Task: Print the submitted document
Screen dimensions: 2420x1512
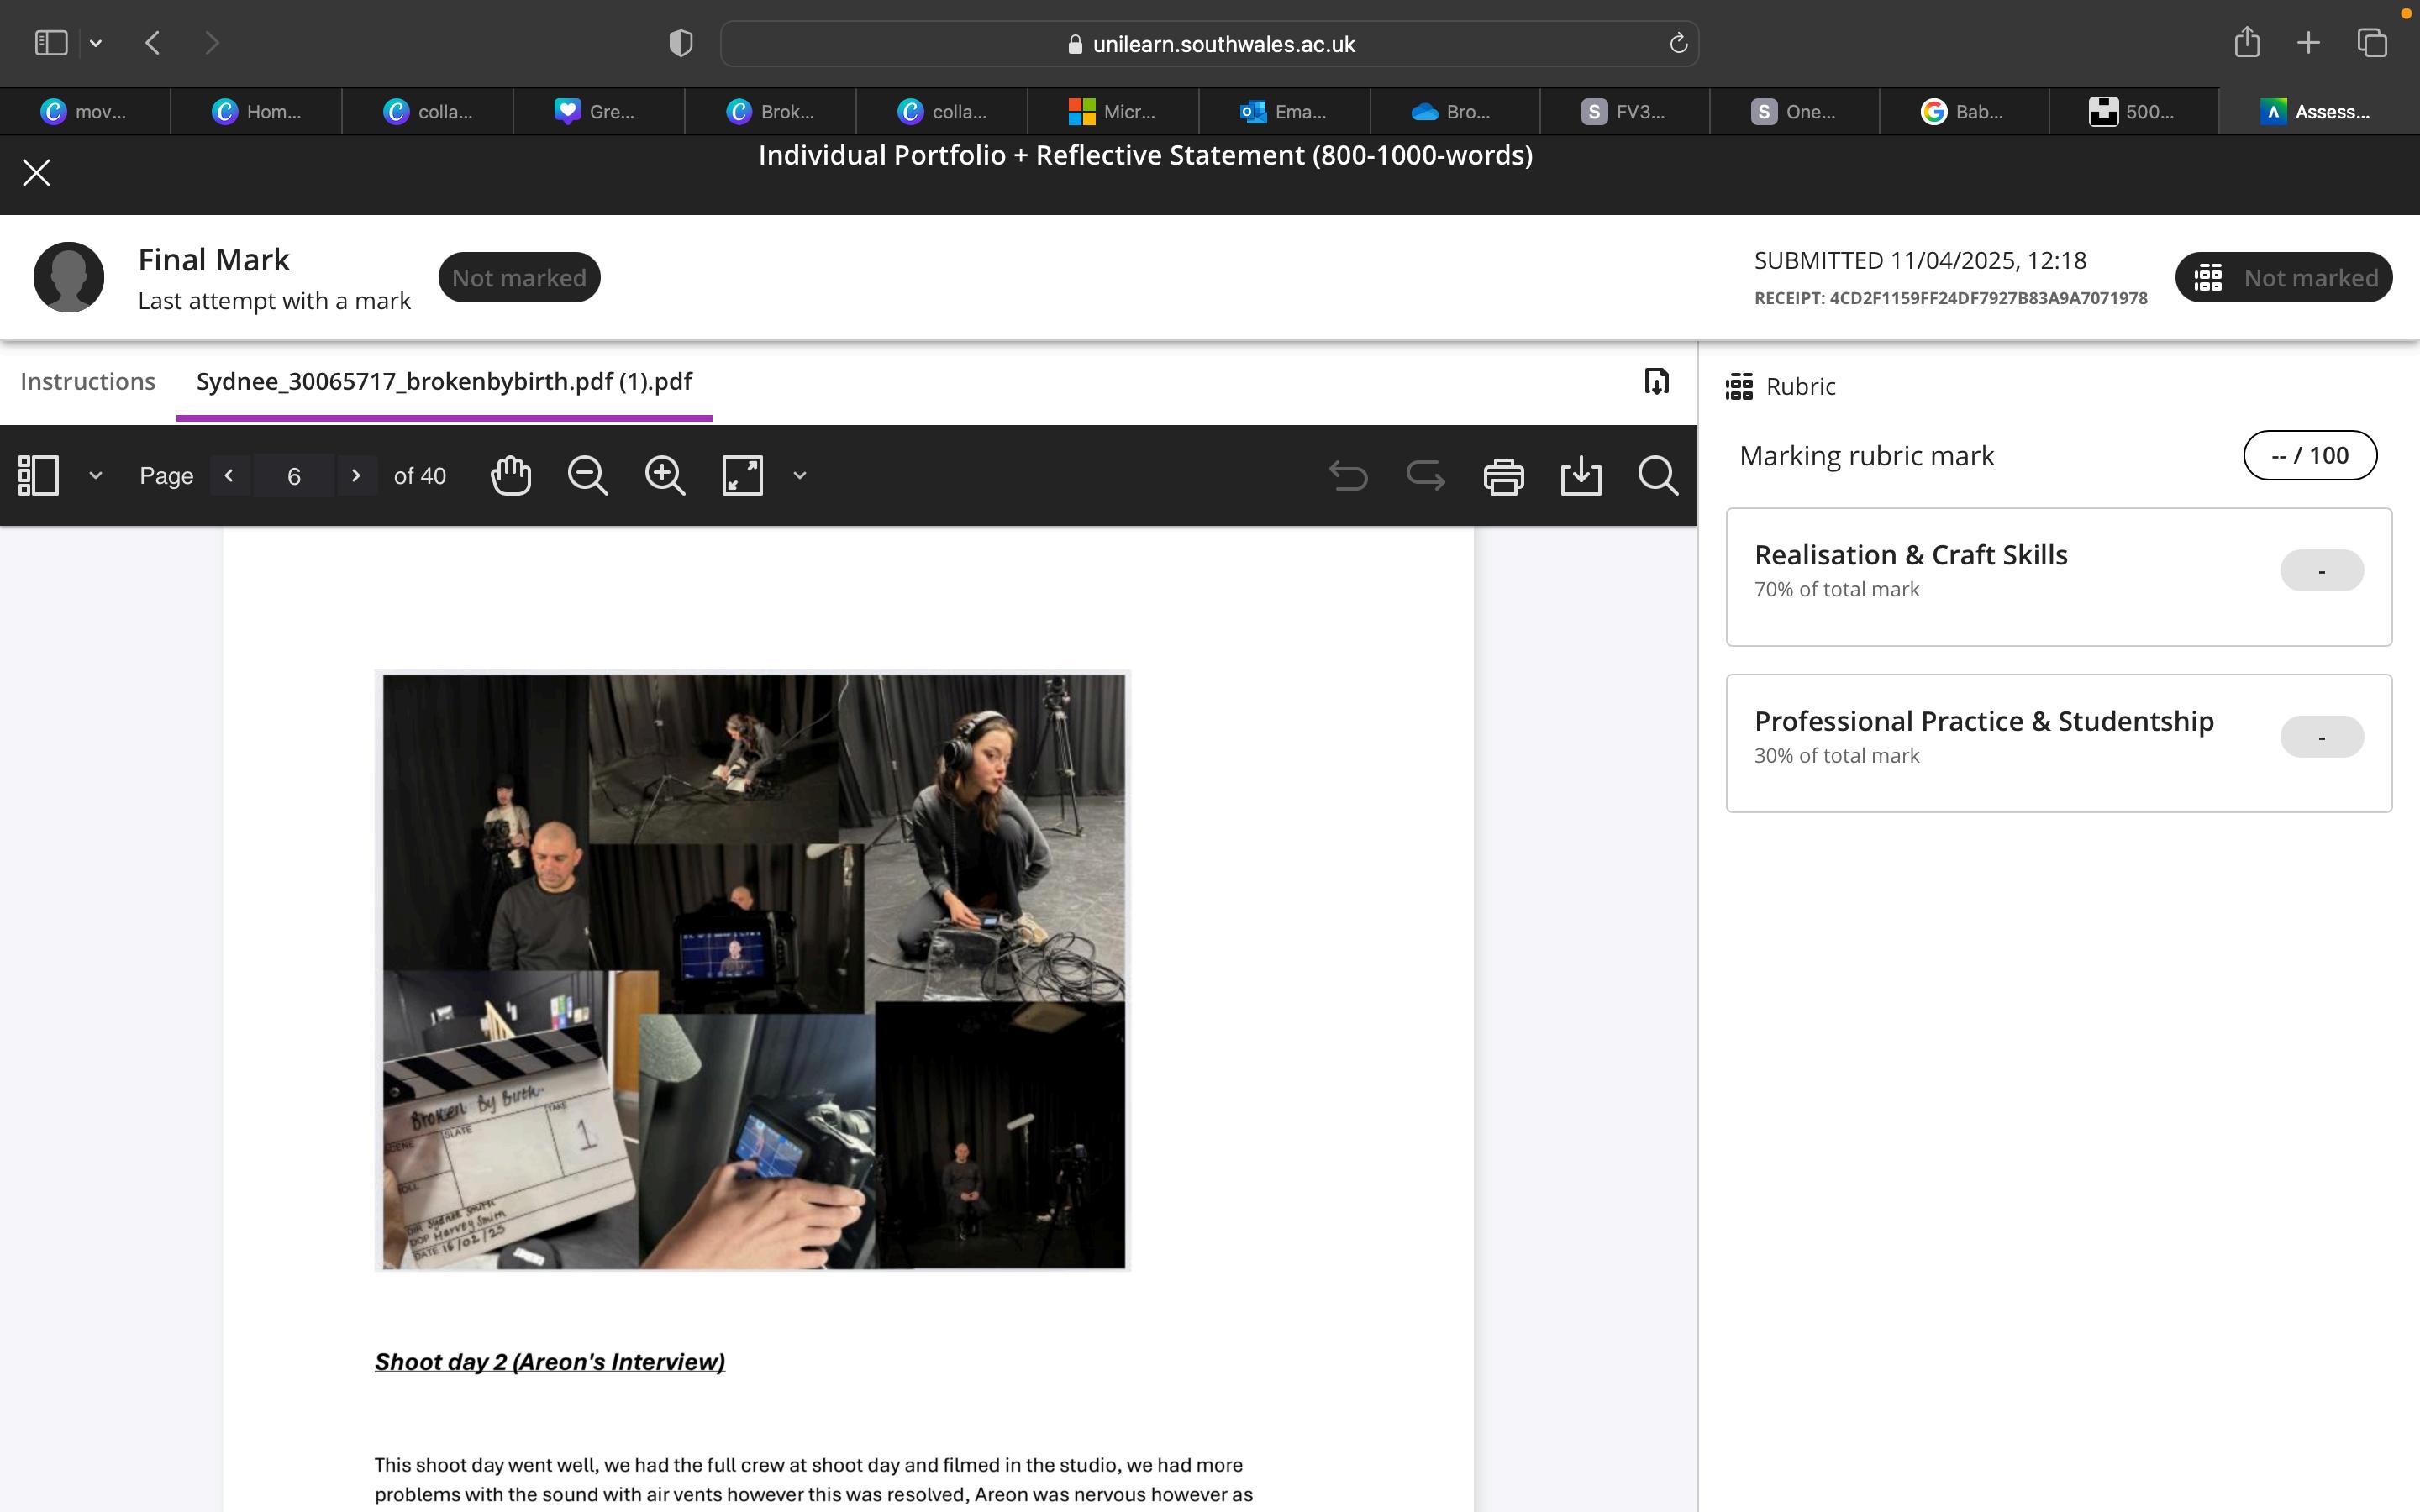Action: click(1503, 476)
